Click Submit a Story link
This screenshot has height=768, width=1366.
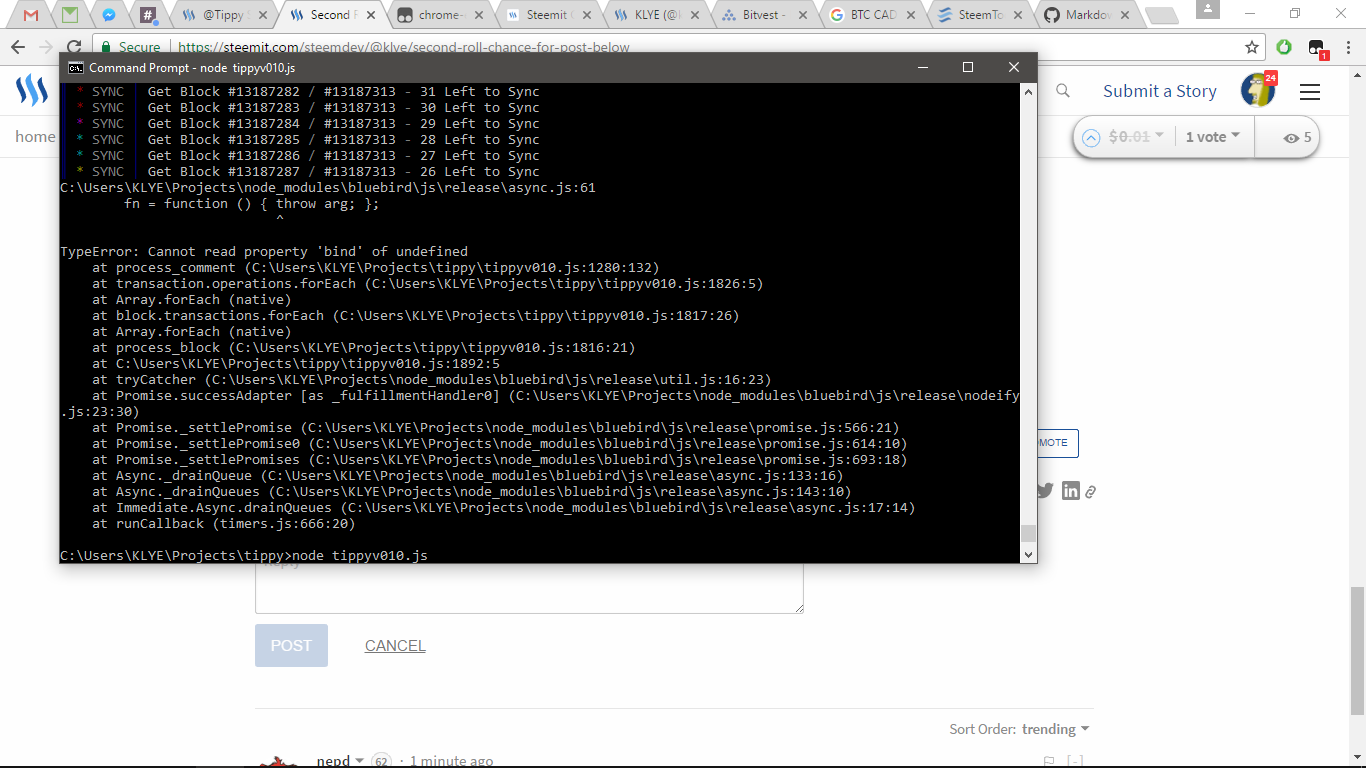[1160, 91]
